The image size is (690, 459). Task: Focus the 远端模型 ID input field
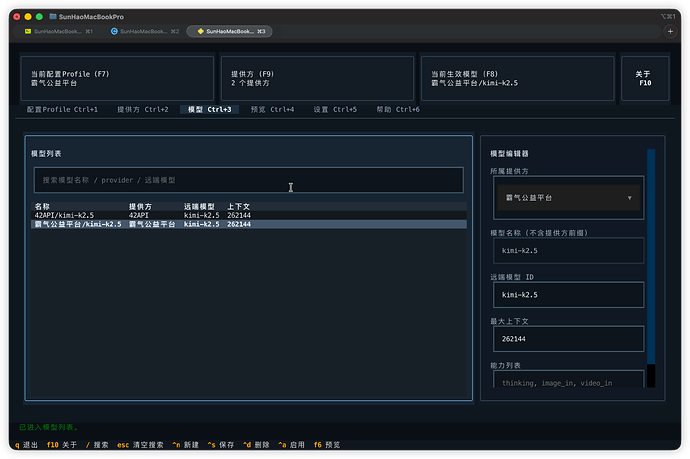point(569,294)
